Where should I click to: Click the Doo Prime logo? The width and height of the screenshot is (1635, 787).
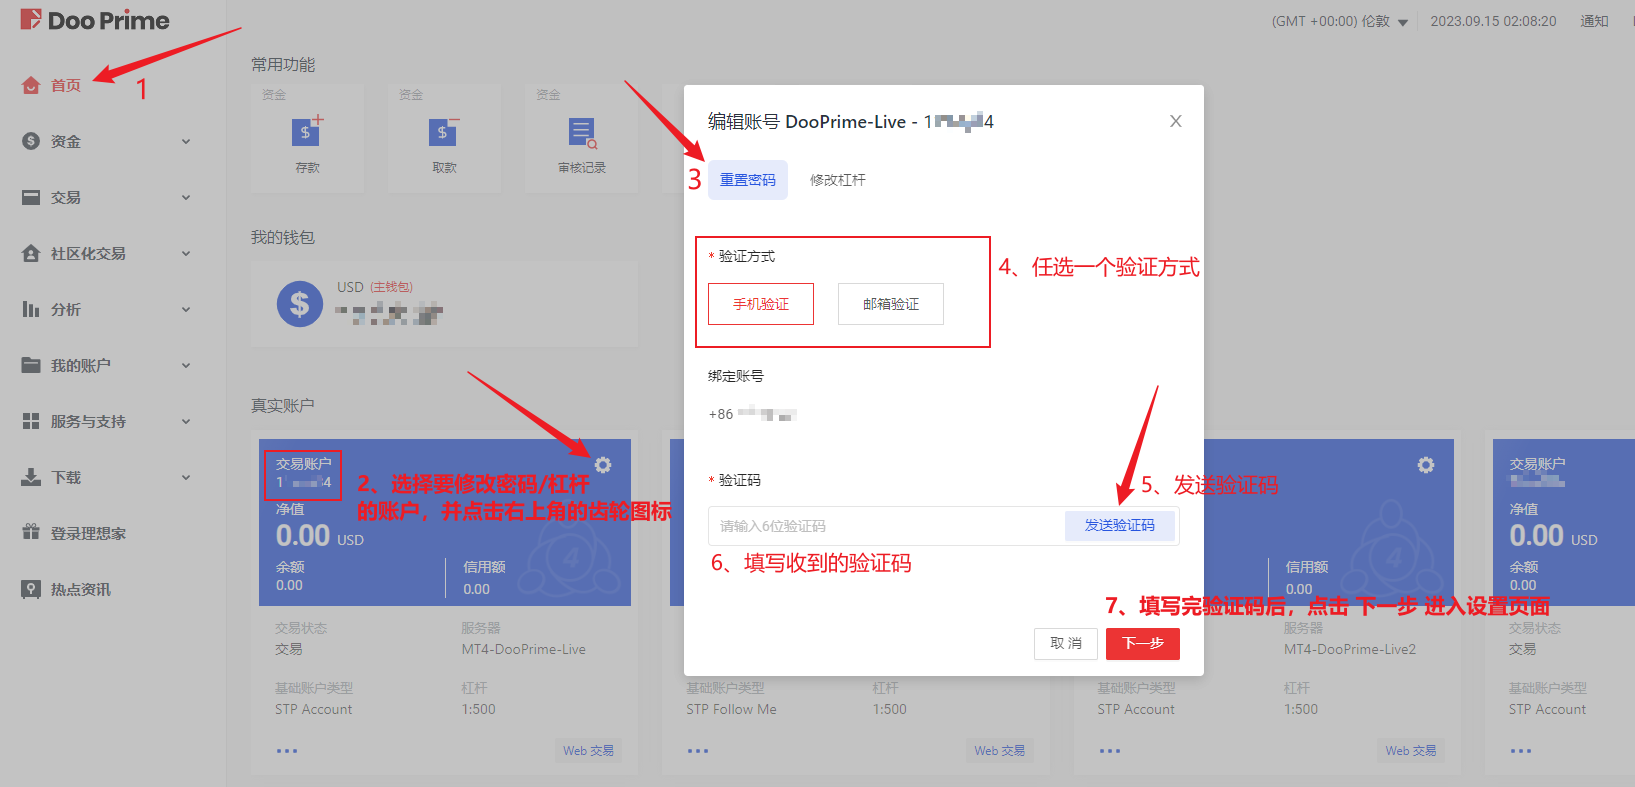(x=95, y=20)
